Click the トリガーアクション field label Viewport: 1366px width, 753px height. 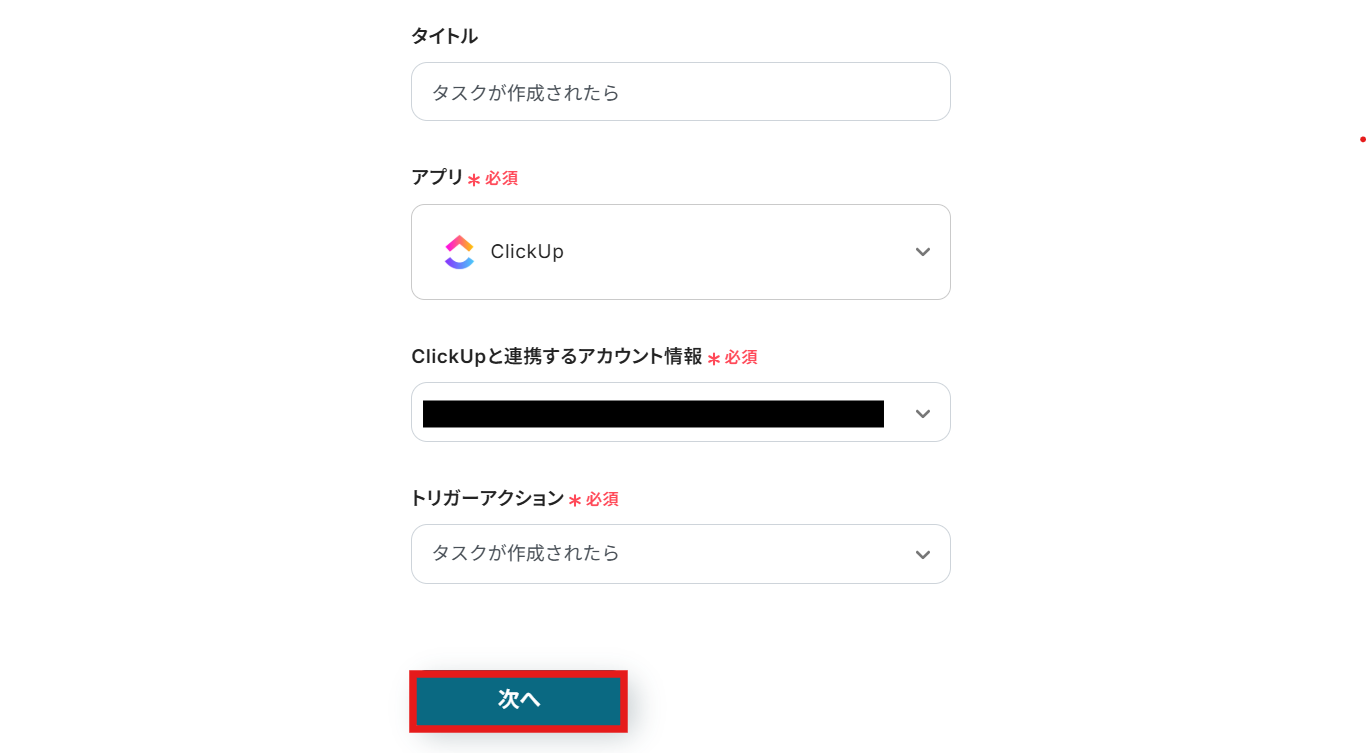tap(487, 498)
